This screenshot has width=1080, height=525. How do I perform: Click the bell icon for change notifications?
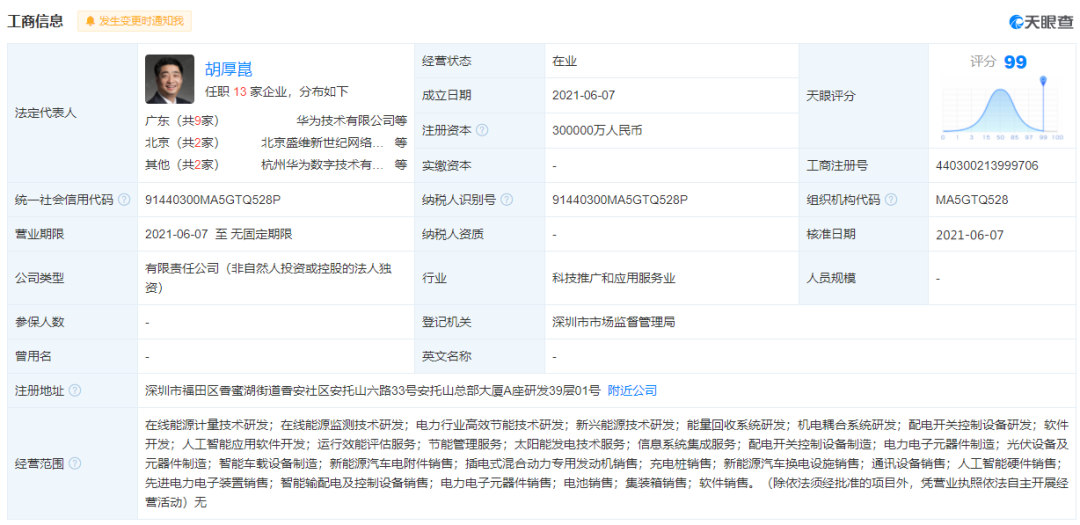click(90, 21)
